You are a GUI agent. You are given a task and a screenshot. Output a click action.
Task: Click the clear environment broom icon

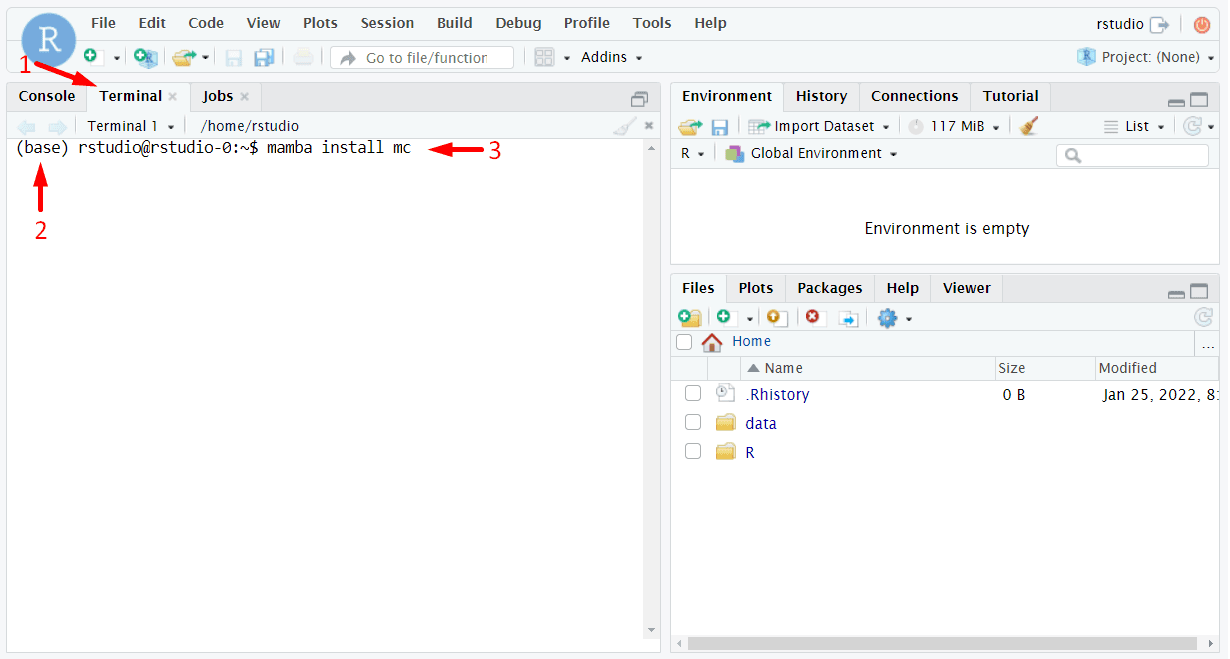pyautogui.click(x=1029, y=126)
